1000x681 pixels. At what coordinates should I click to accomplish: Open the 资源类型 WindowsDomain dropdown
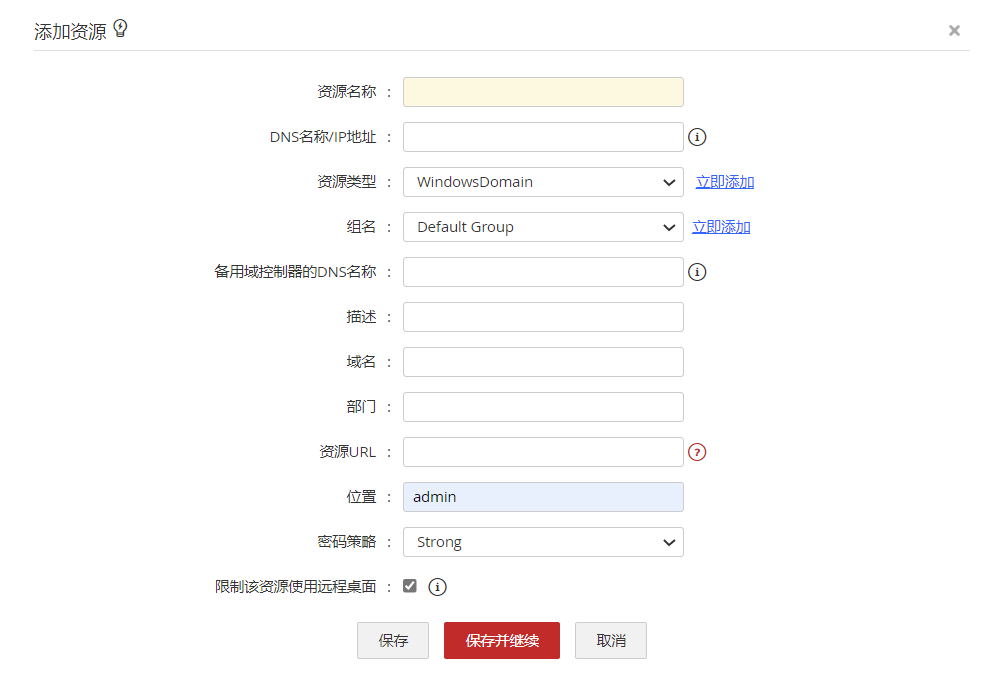click(543, 182)
